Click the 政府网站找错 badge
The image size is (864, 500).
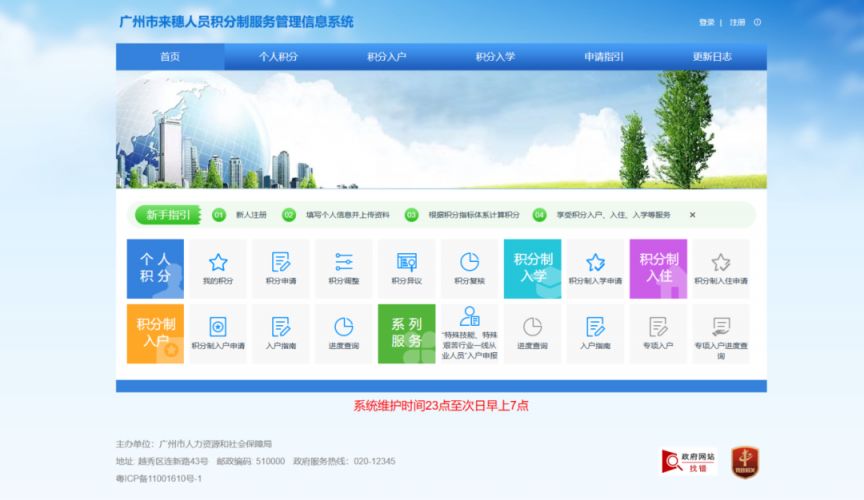pos(689,461)
